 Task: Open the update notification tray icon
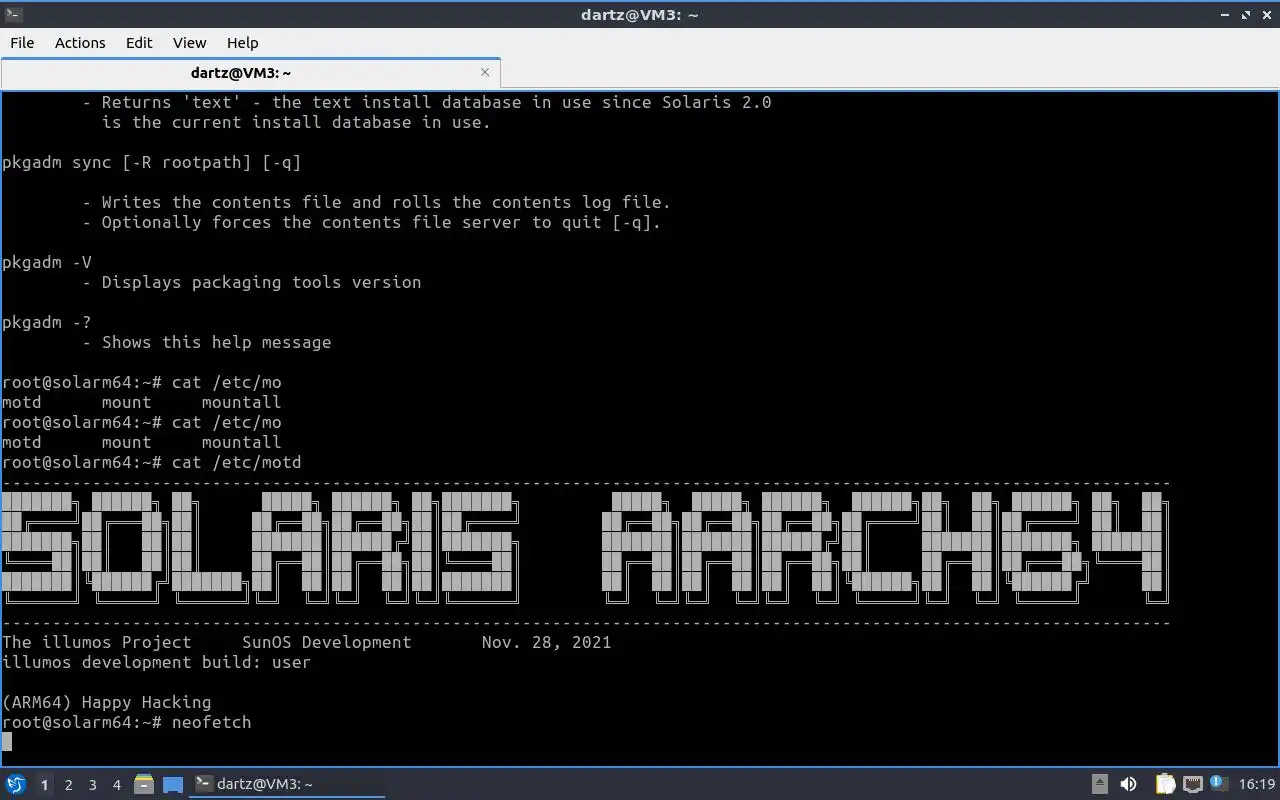1218,783
